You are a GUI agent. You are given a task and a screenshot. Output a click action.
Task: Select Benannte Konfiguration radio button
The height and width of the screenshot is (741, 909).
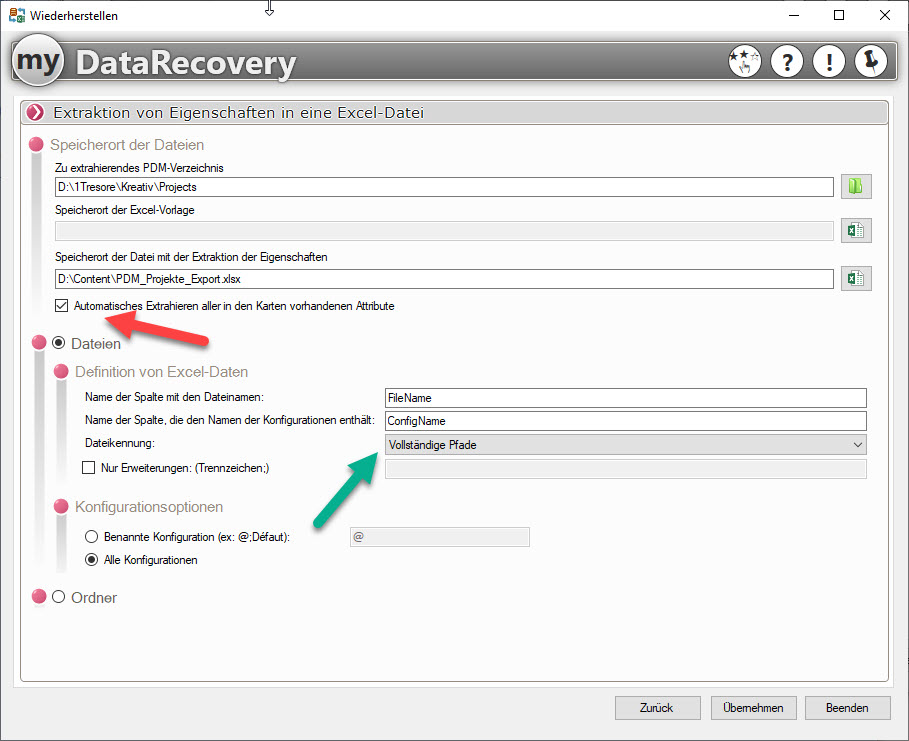pyautogui.click(x=92, y=536)
